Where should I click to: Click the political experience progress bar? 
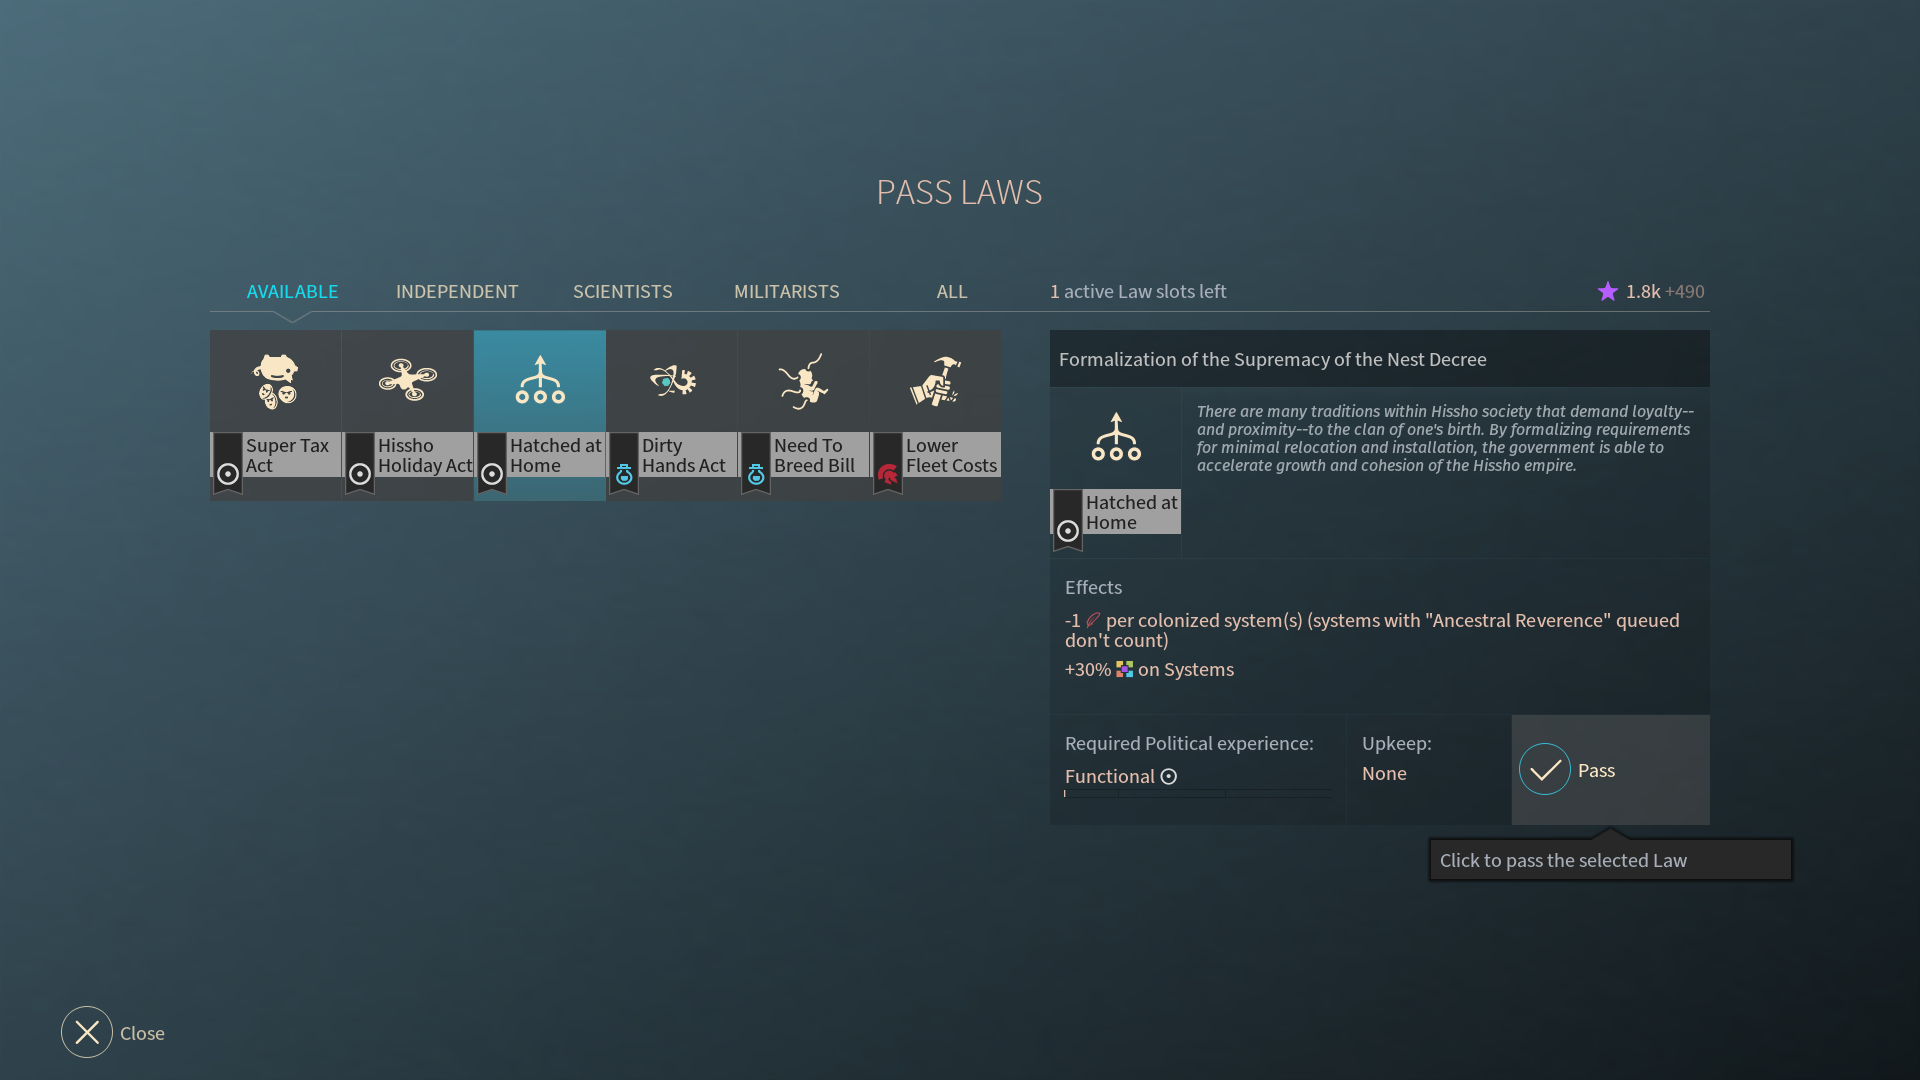click(x=1197, y=794)
